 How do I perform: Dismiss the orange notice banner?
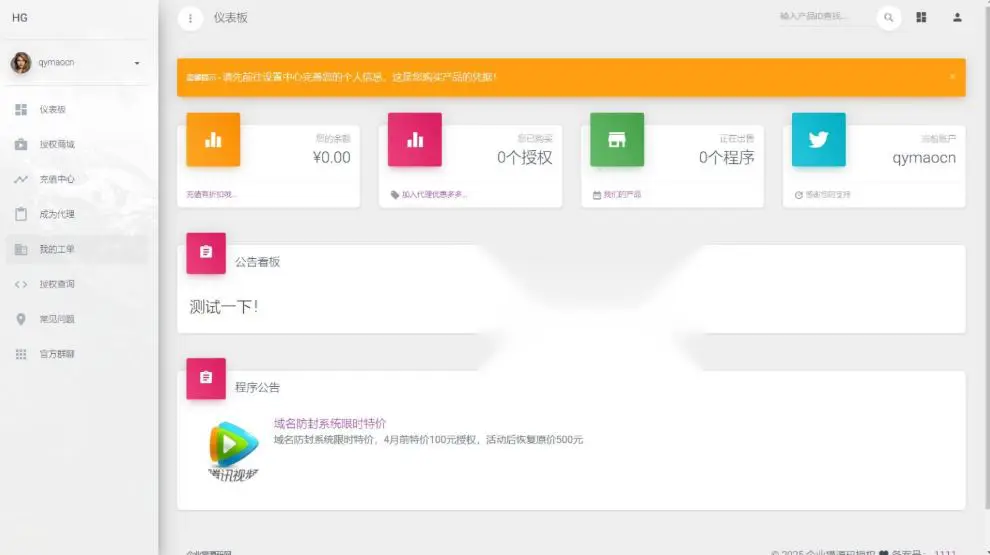[x=952, y=76]
